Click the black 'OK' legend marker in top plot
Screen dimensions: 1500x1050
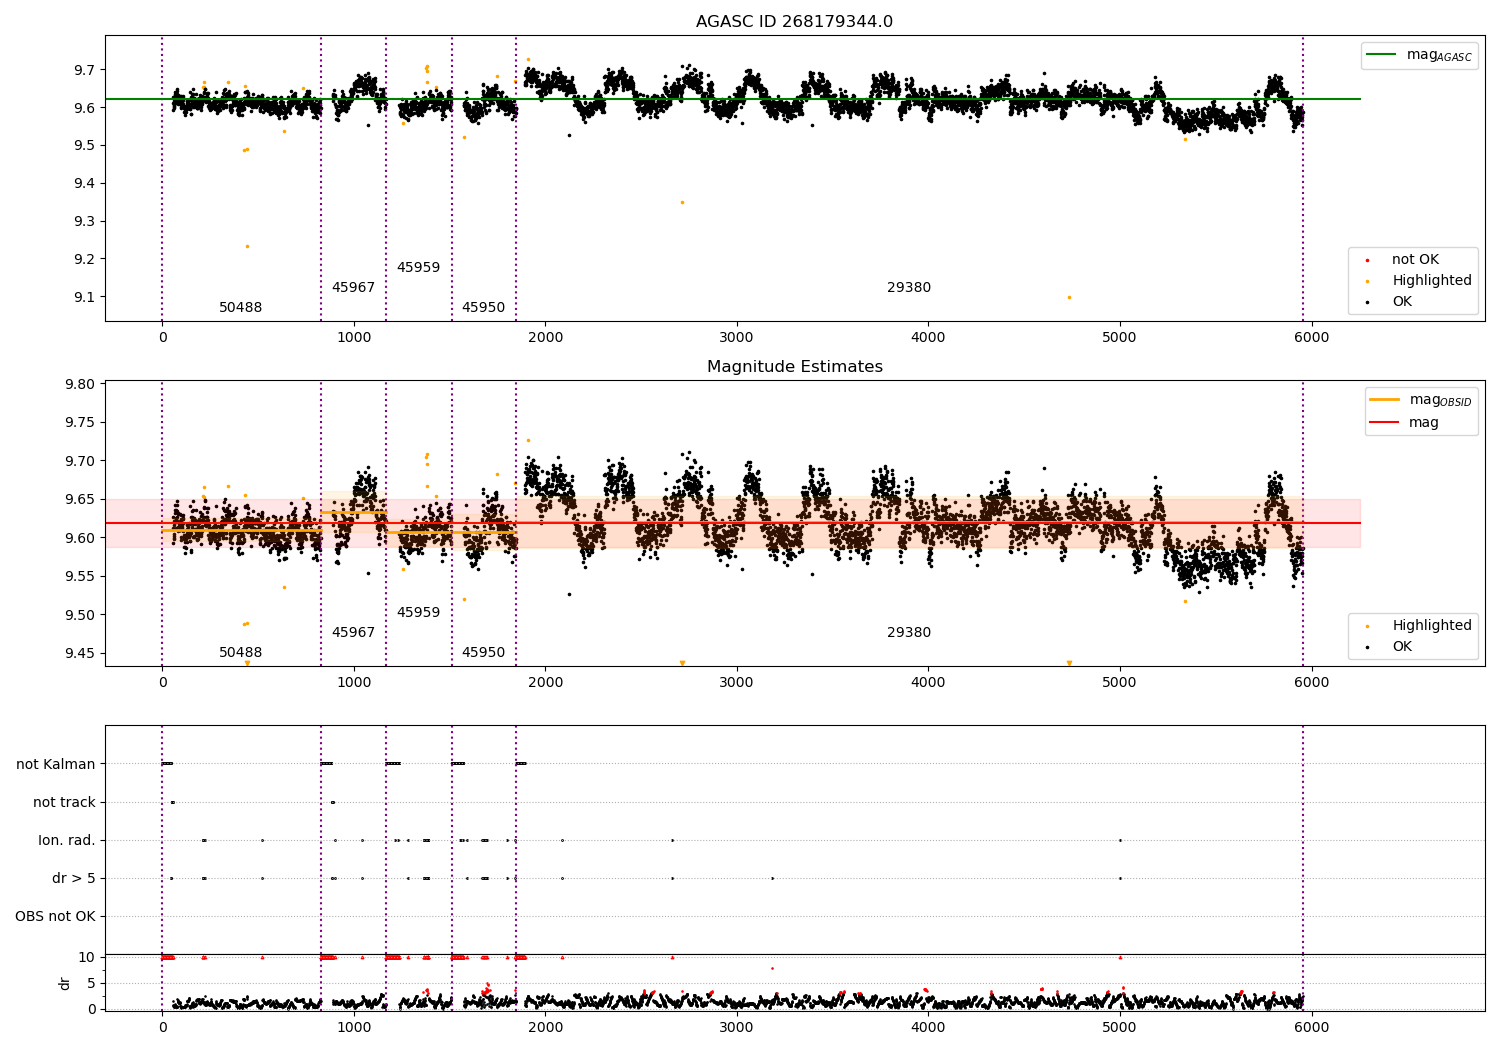1367,302
